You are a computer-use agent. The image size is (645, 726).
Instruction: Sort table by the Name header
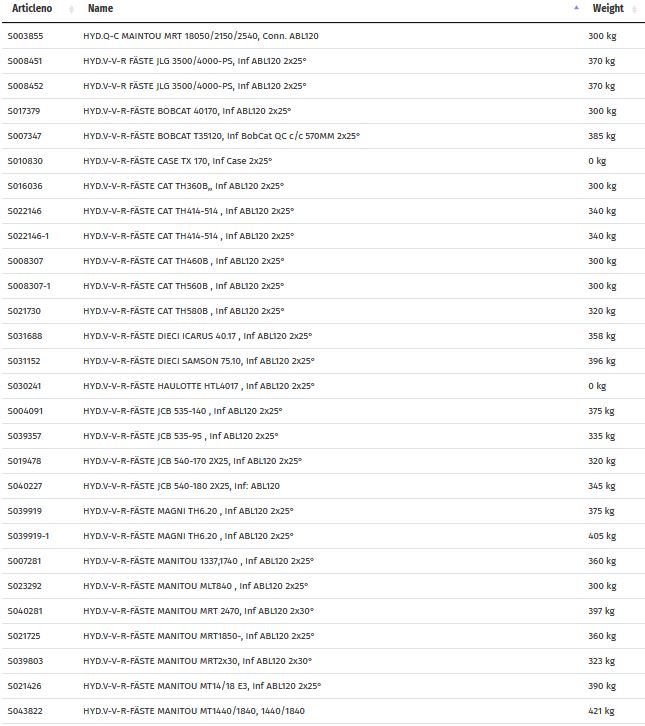[x=100, y=9]
